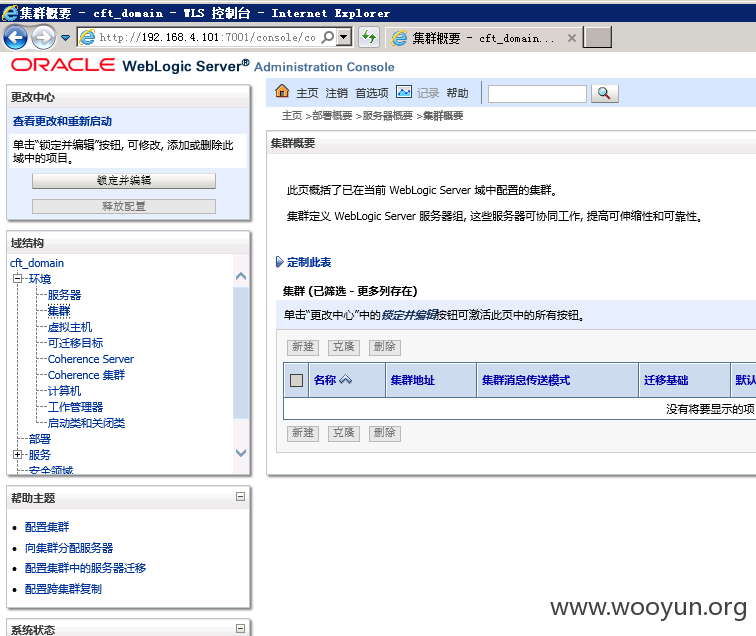Open 配置集群中的服务器迁移 help topic

(x=85, y=568)
